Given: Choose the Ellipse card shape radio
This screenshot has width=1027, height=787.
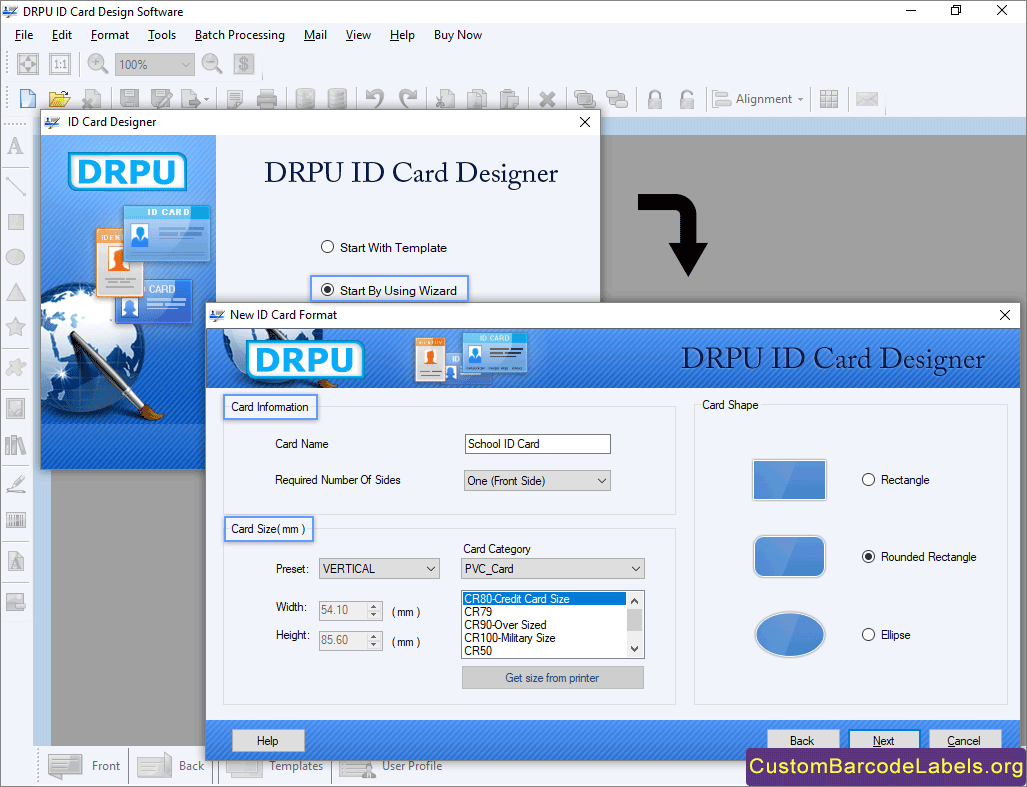Looking at the screenshot, I should [x=868, y=634].
